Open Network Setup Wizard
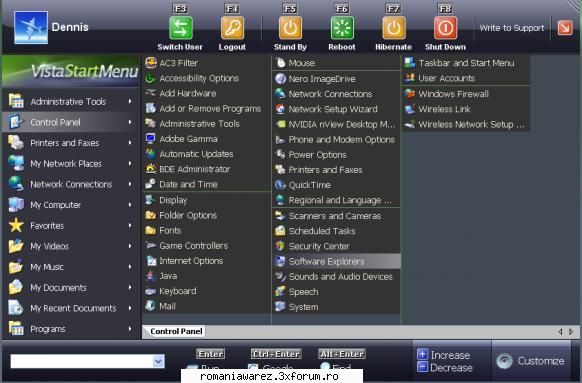The image size is (582, 383). point(337,109)
